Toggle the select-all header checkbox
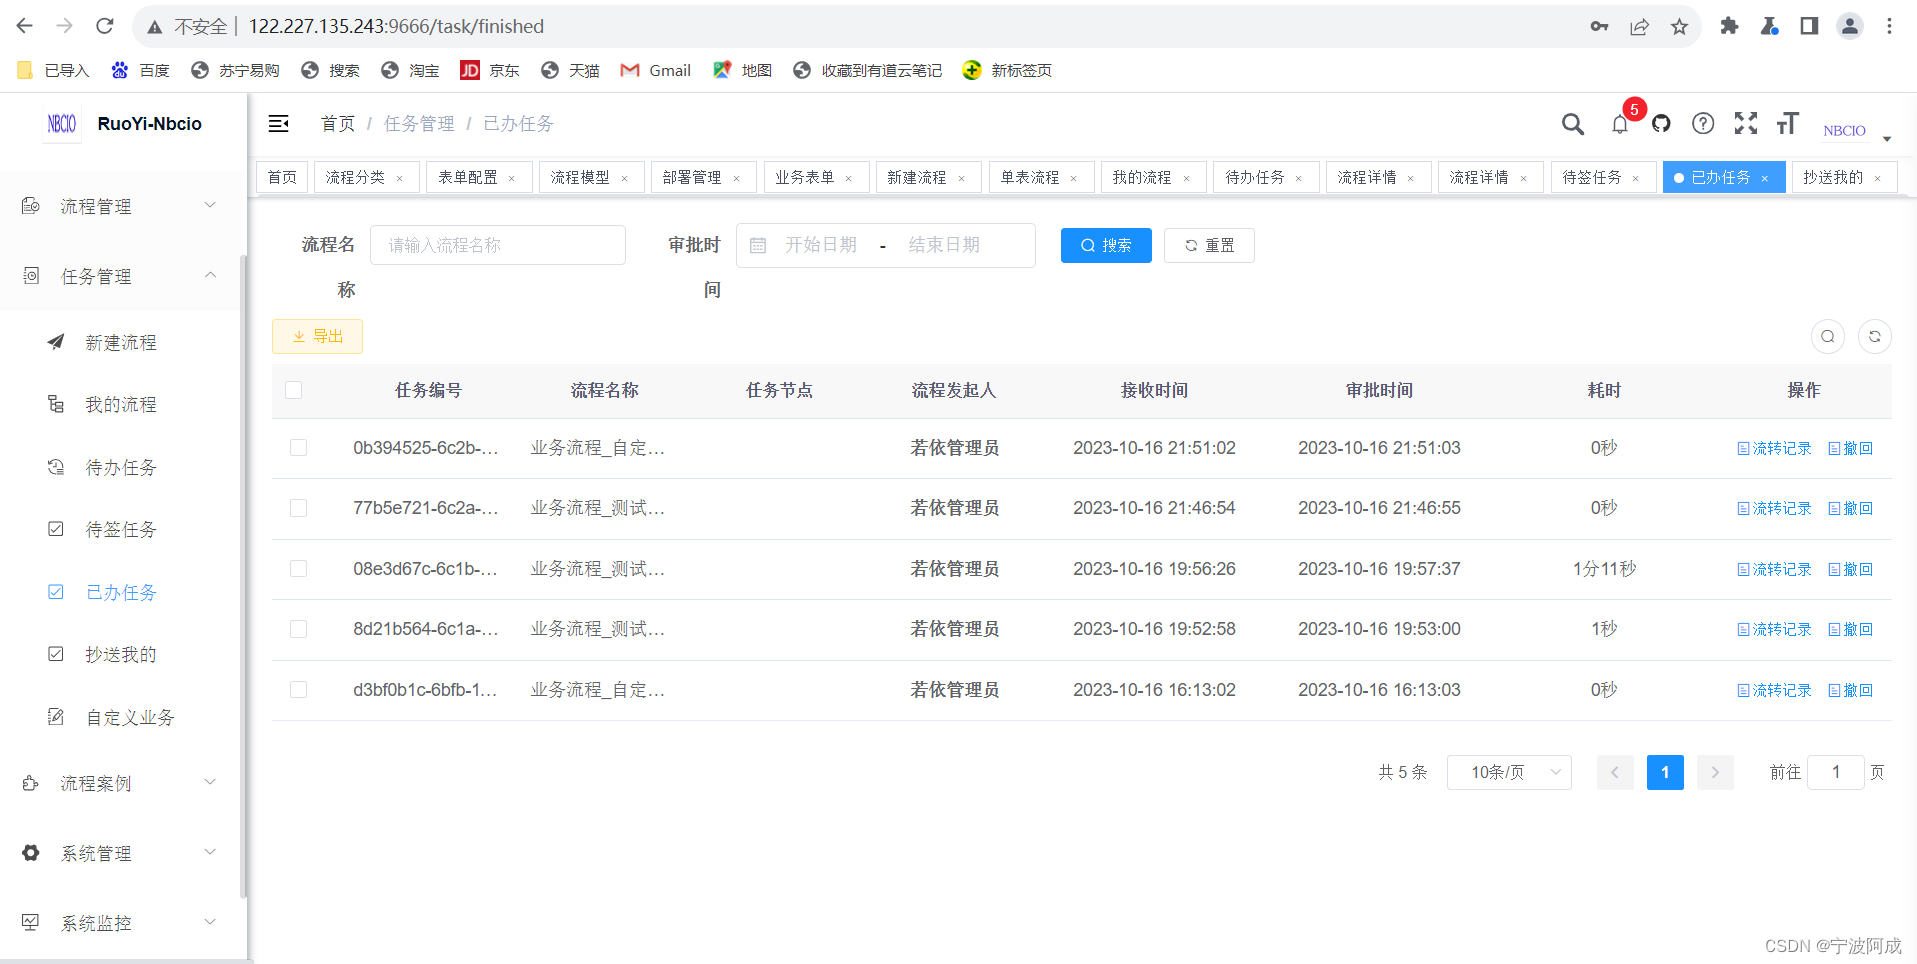Image resolution: width=1917 pixels, height=964 pixels. pos(293,390)
